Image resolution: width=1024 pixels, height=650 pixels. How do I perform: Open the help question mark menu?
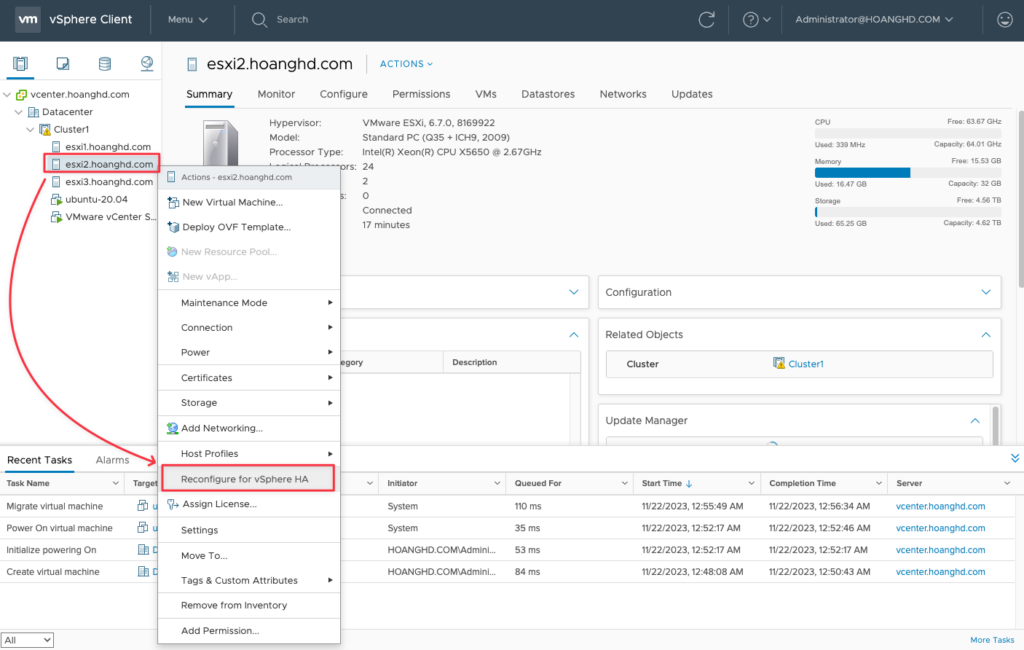point(756,20)
